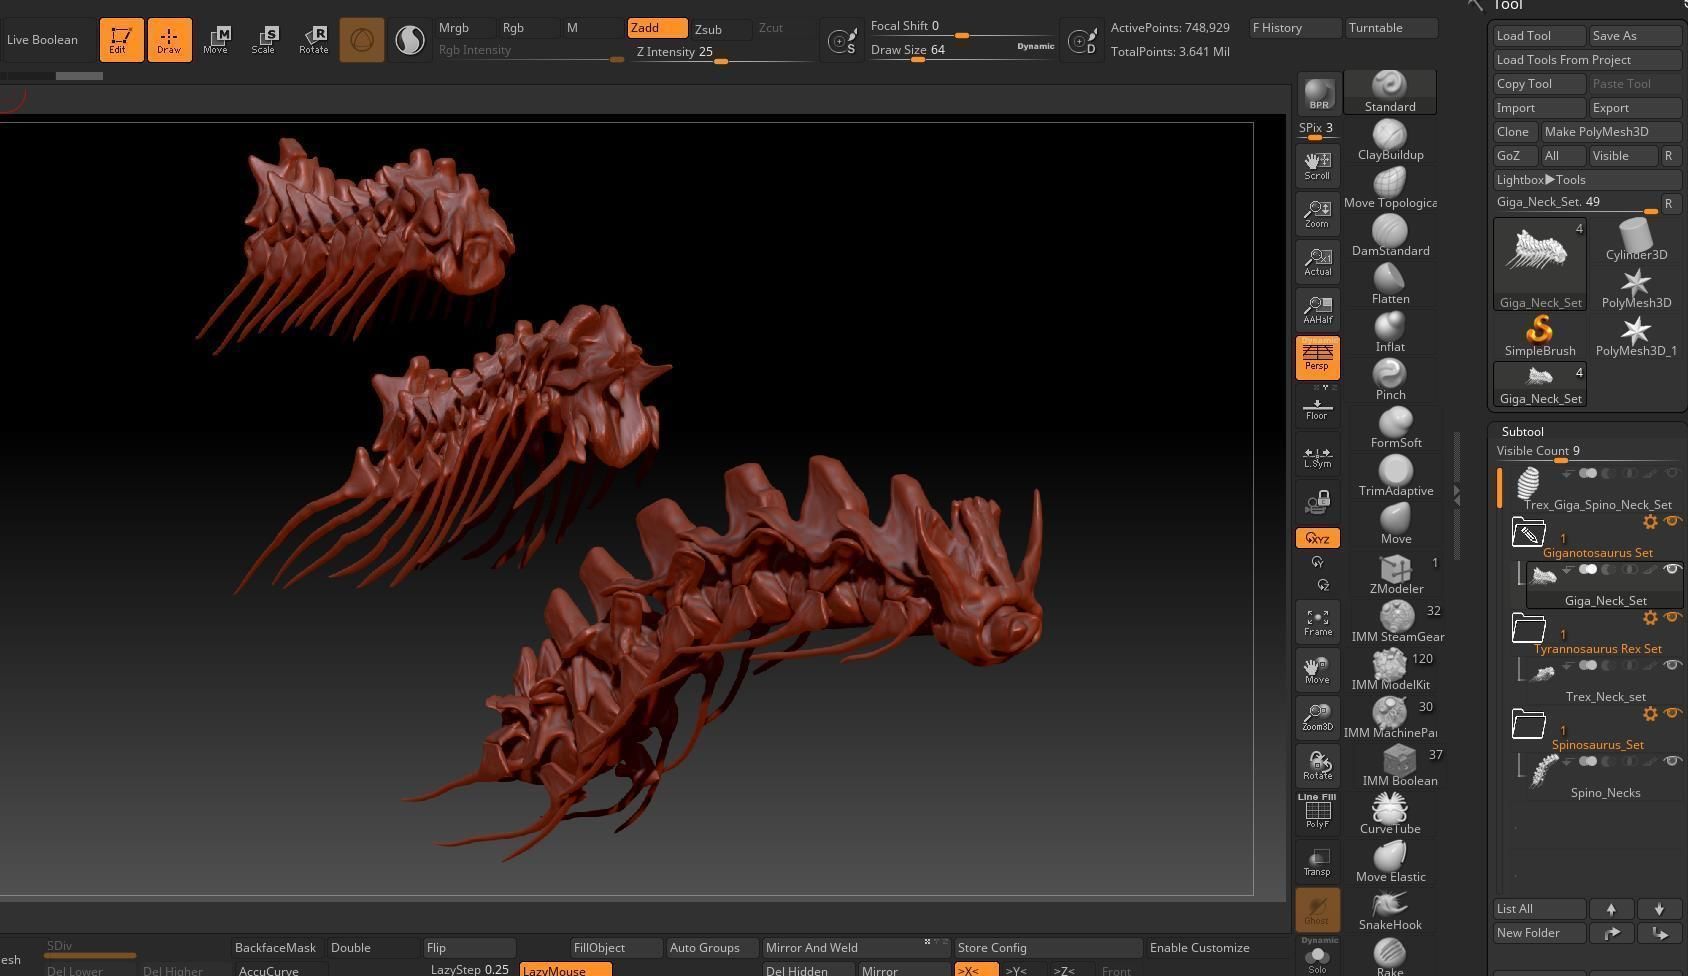
Task: Open Tyrannosaurus Rex Set folder gear options
Action: point(1650,618)
